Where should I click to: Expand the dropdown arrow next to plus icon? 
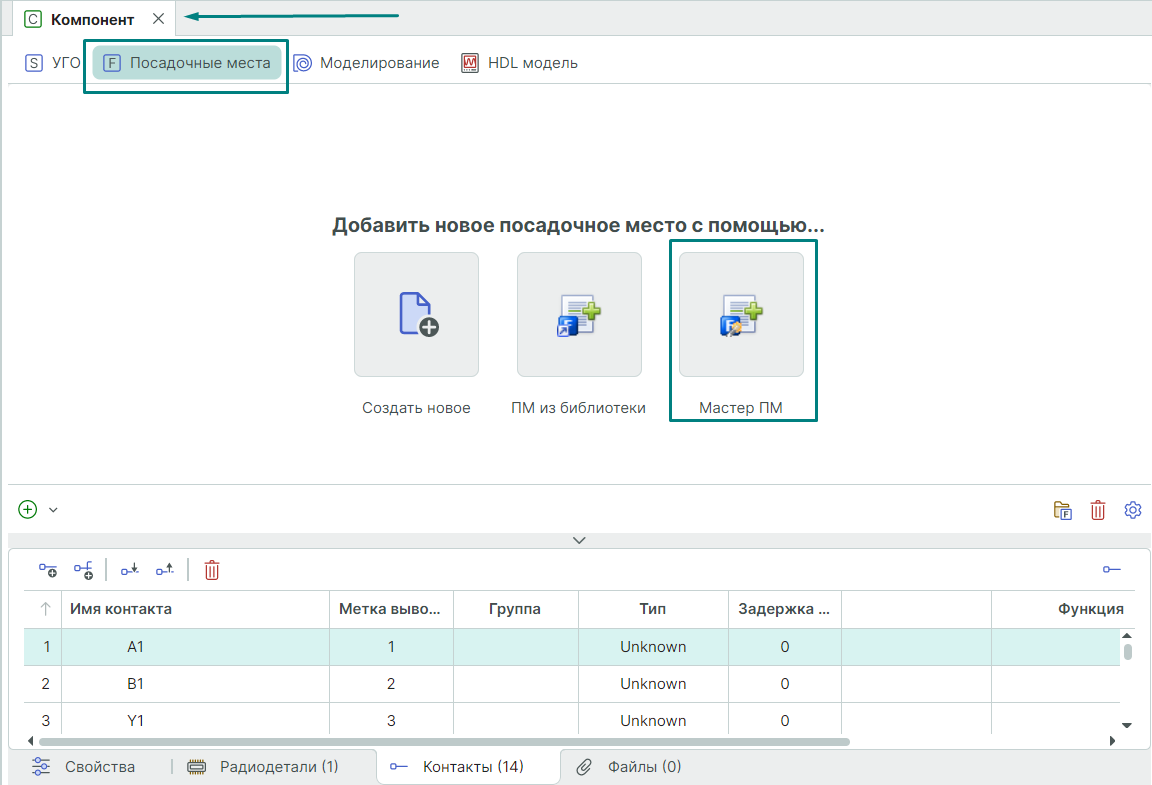(x=54, y=510)
